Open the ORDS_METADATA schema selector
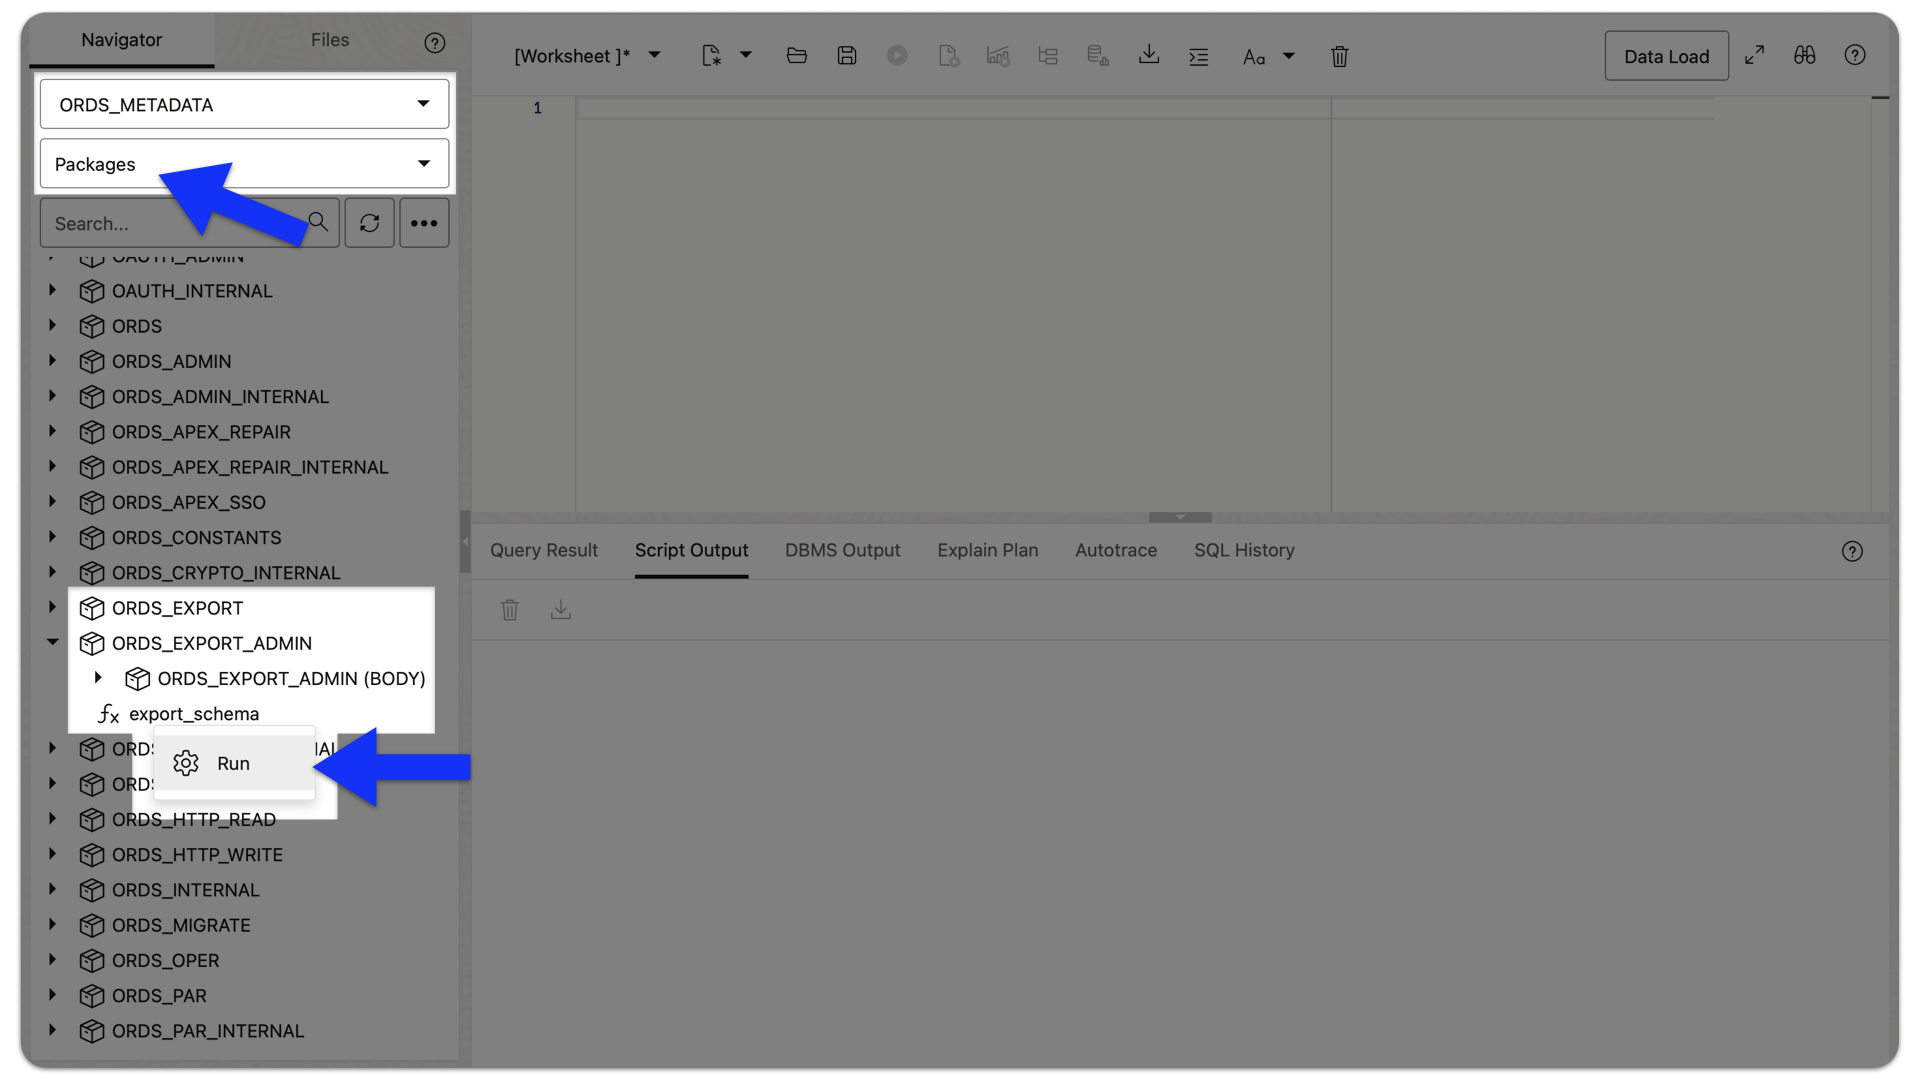This screenshot has height=1080, width=1920. [243, 103]
